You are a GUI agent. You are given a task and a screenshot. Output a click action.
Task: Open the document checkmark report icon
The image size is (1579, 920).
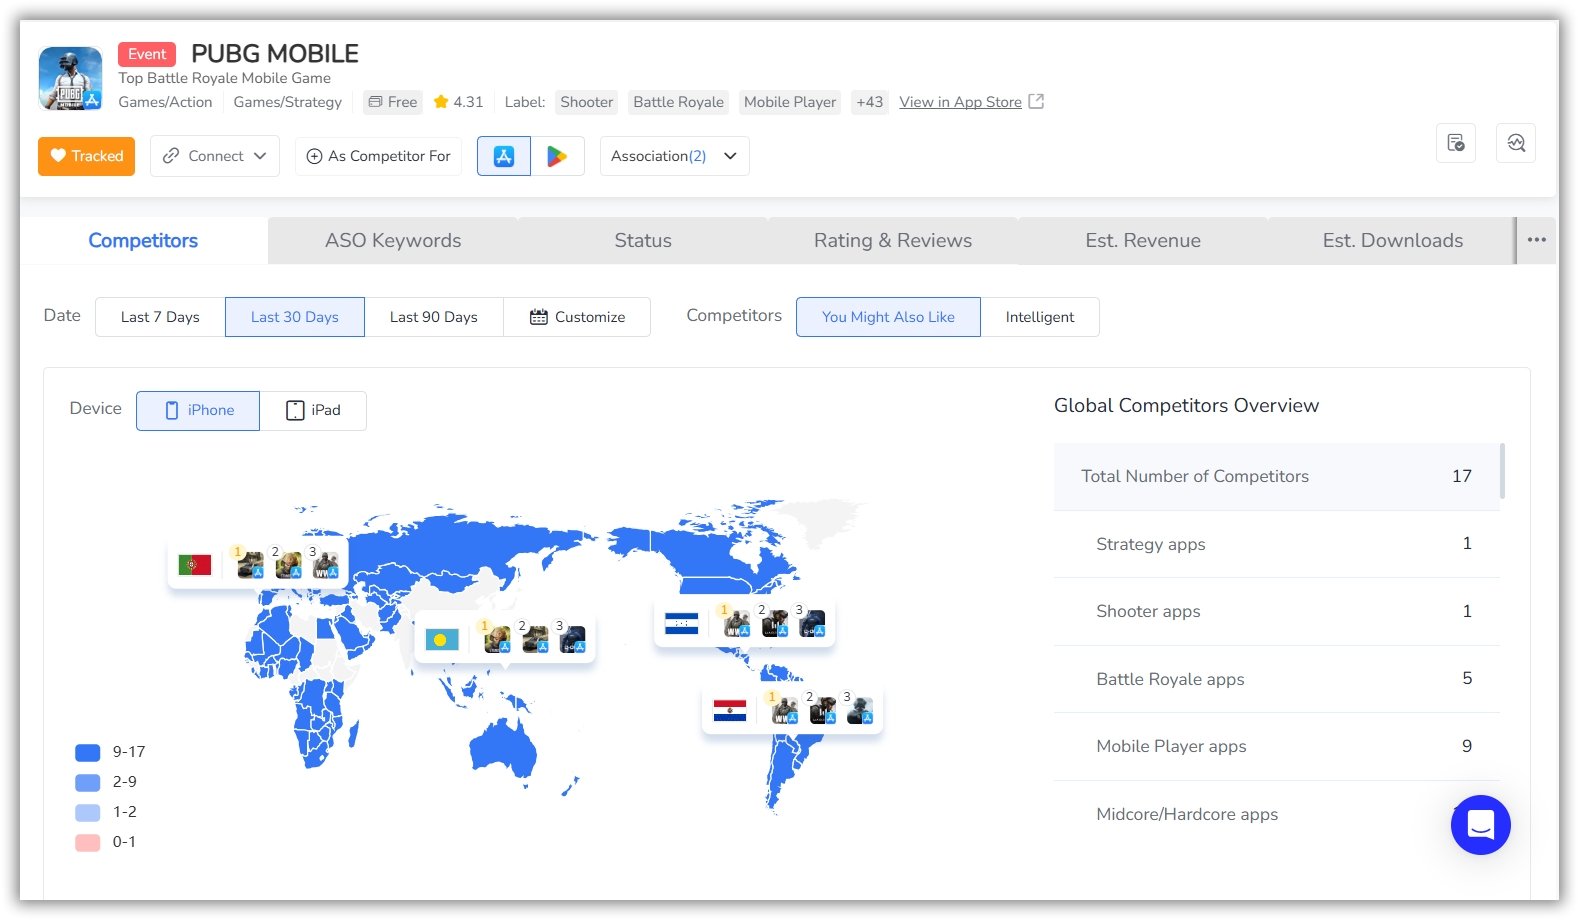point(1456,143)
